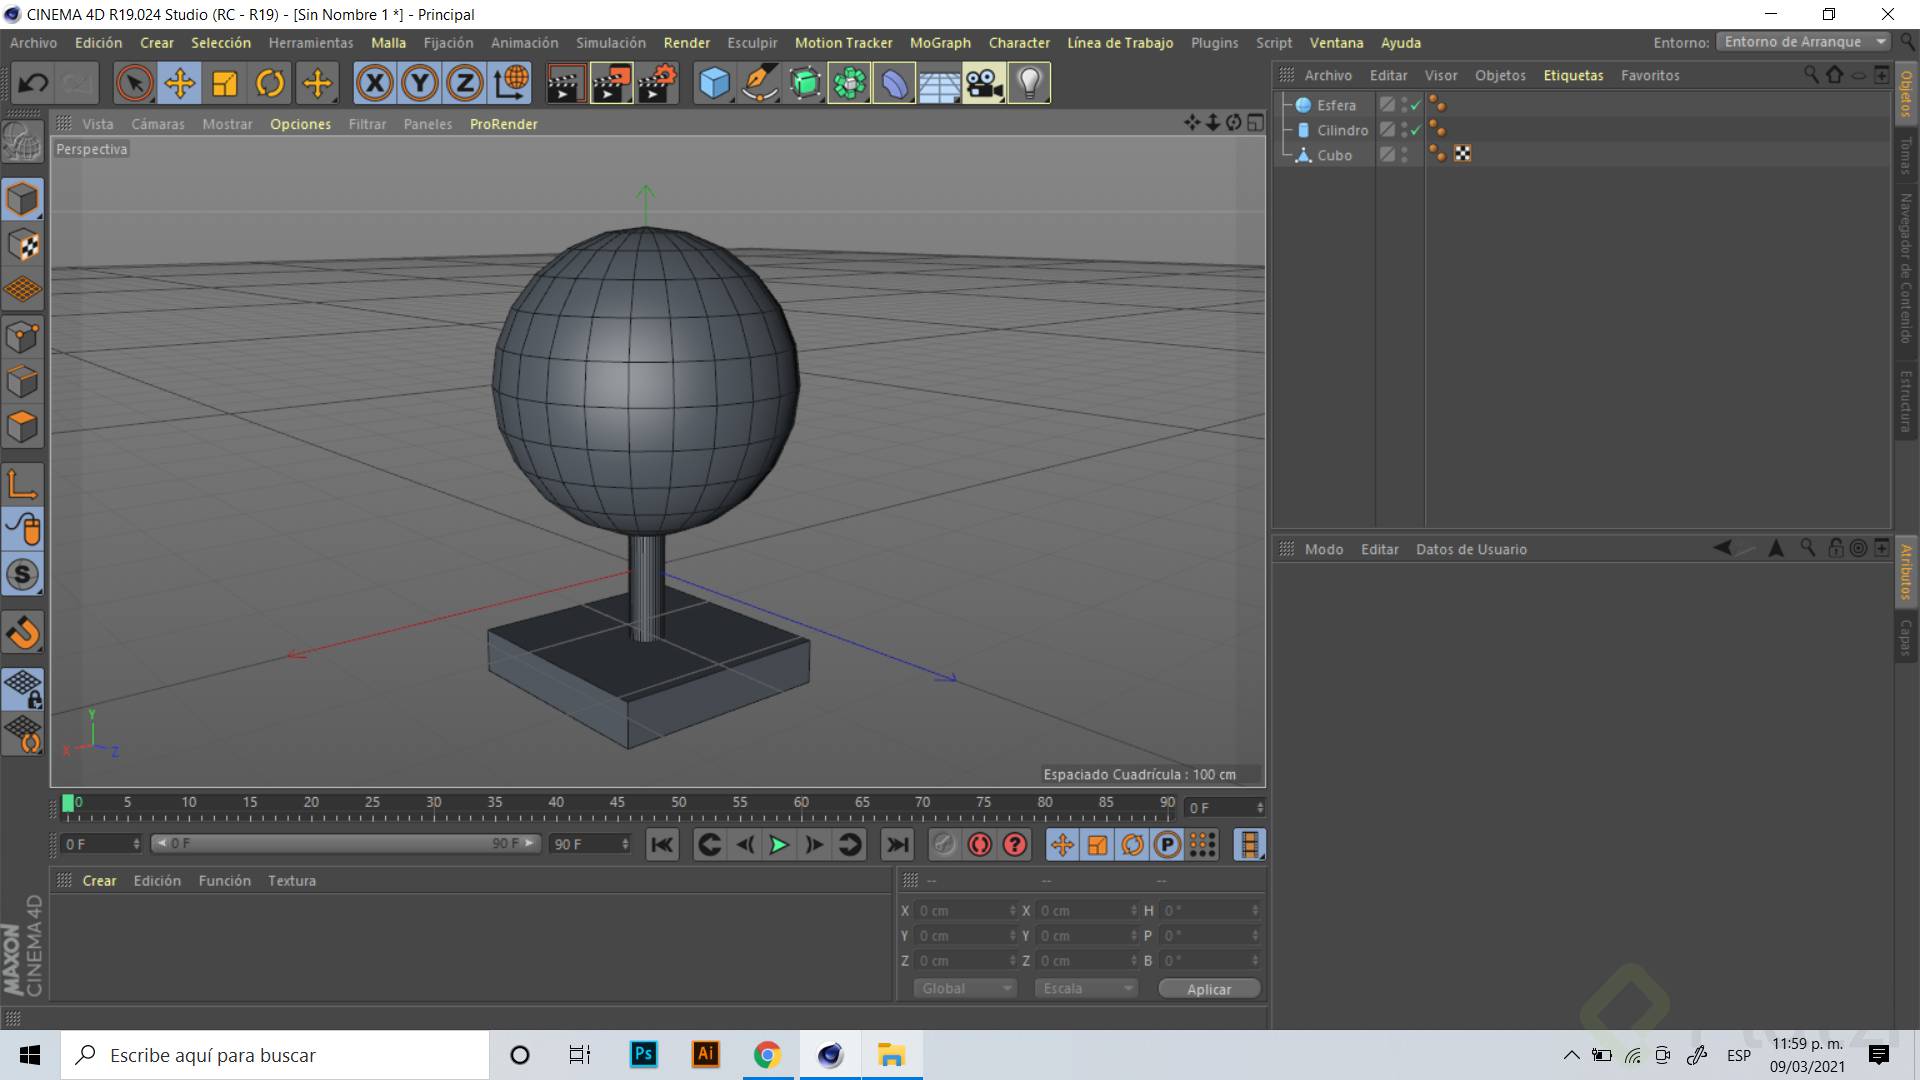Image resolution: width=1920 pixels, height=1080 pixels.
Task: Open Render to Picture Viewer icon
Action: pos(611,83)
